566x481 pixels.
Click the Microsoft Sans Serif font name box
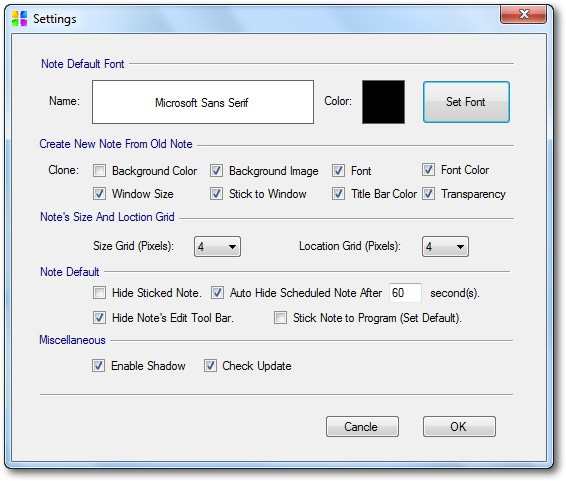click(x=203, y=102)
